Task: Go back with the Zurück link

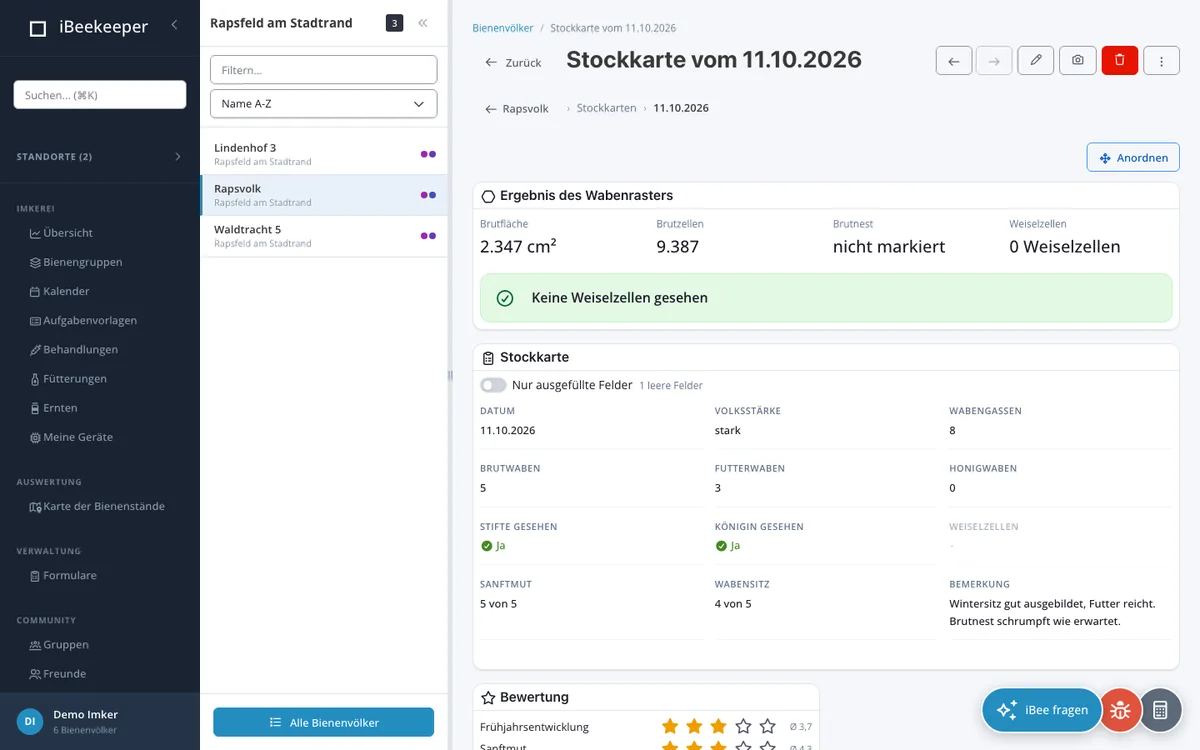Action: (x=513, y=62)
